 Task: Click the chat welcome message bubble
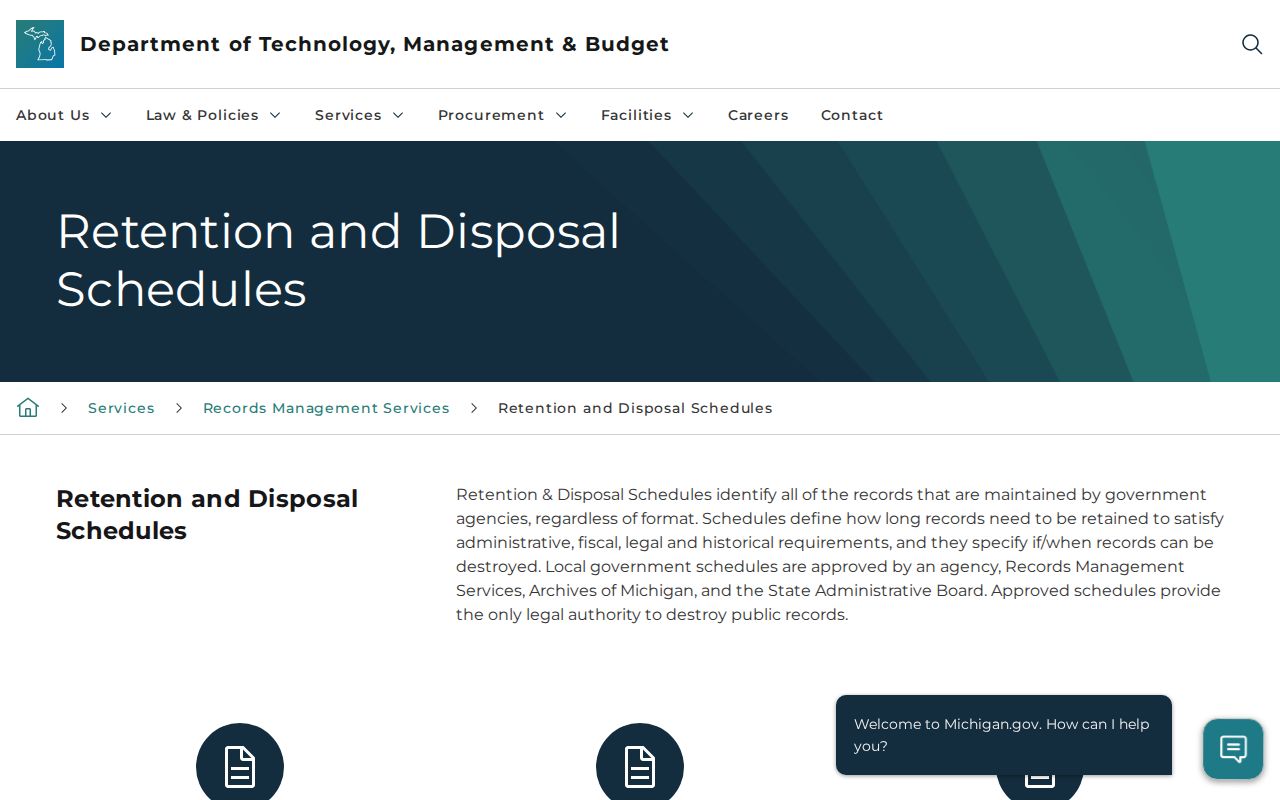(x=1004, y=735)
